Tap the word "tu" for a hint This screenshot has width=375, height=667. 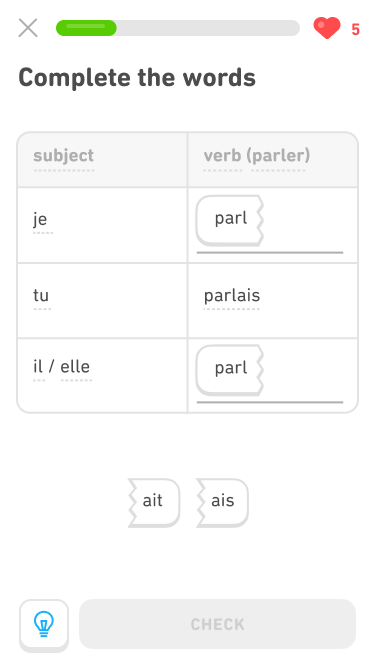41,295
